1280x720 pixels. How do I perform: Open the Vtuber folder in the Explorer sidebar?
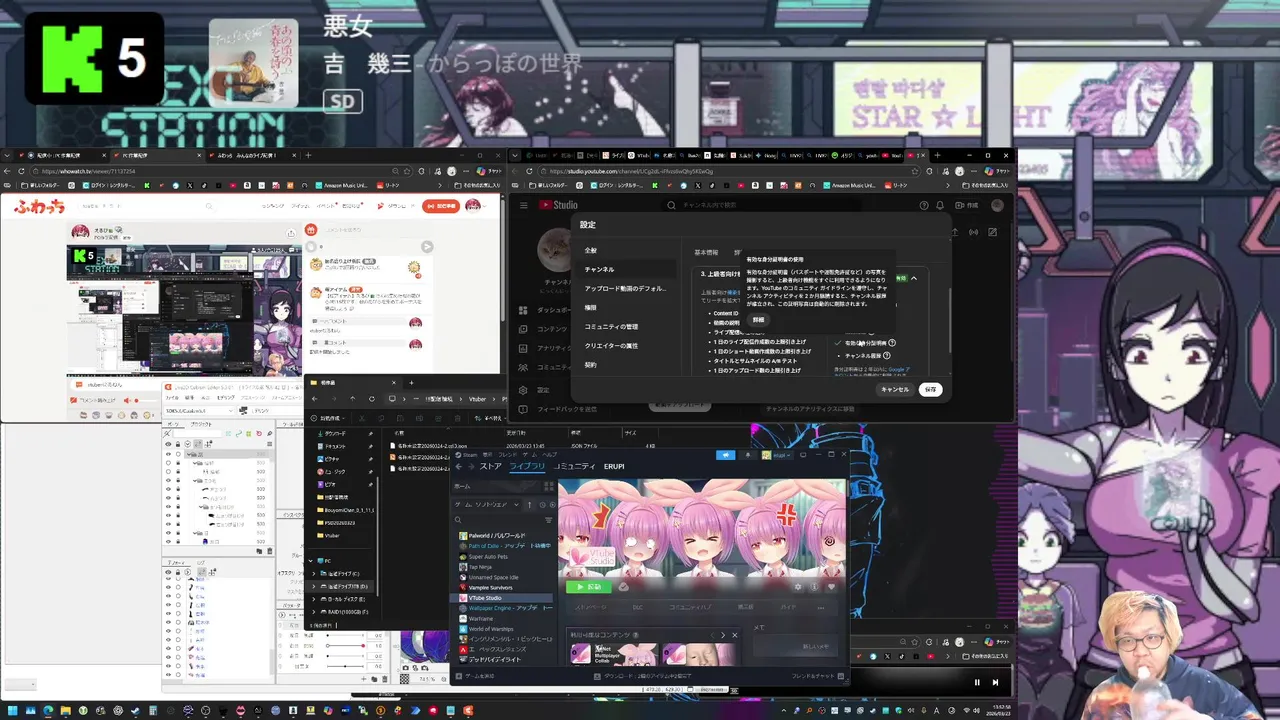[332, 535]
